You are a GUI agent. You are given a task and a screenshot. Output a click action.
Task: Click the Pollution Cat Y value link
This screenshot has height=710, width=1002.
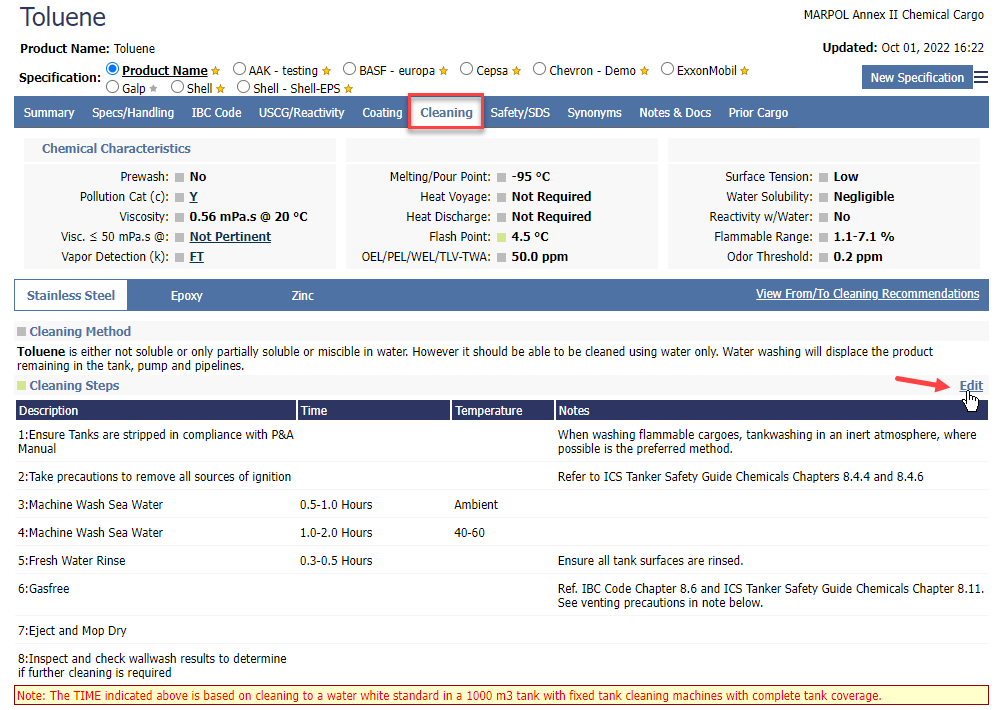click(x=193, y=197)
